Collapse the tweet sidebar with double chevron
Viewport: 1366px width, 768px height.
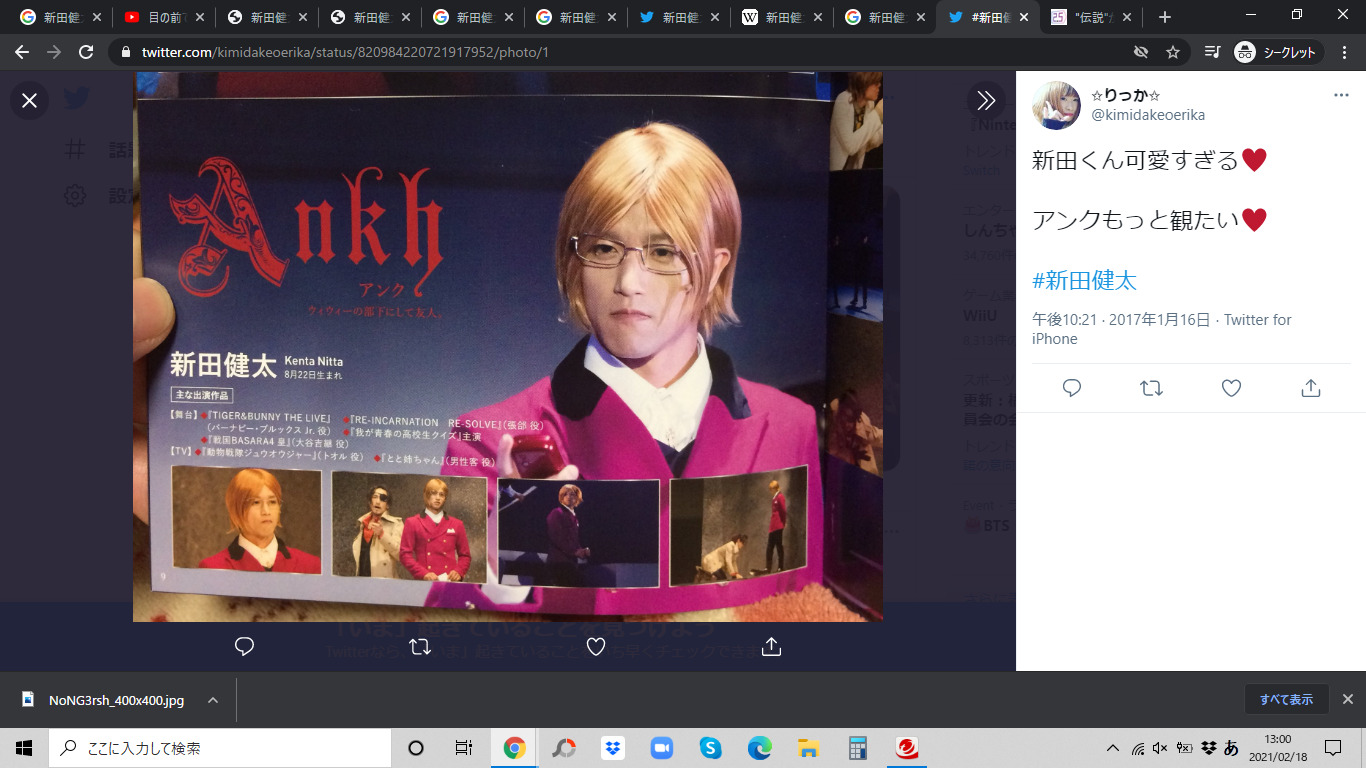[986, 100]
